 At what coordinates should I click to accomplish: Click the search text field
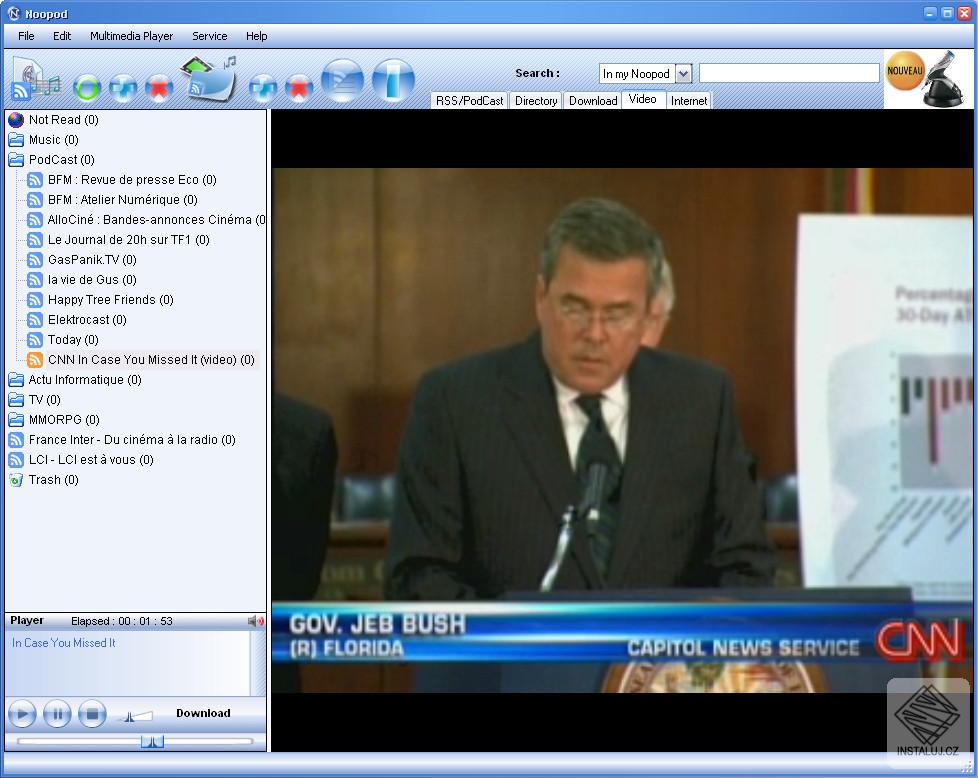(789, 74)
